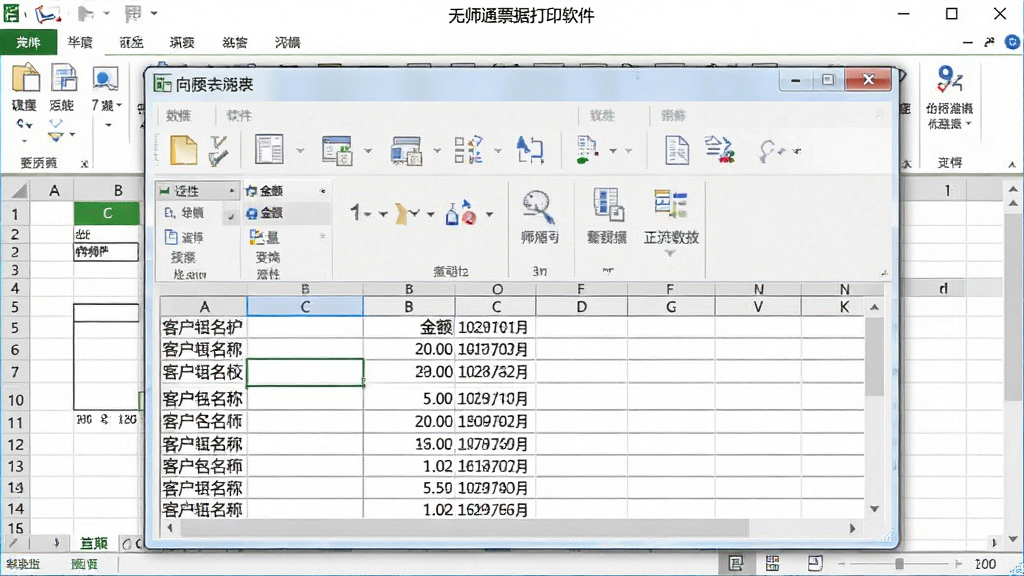This screenshot has height=576, width=1024.
Task: Click the select-all corner triangle in the main window
Action: tap(18, 191)
